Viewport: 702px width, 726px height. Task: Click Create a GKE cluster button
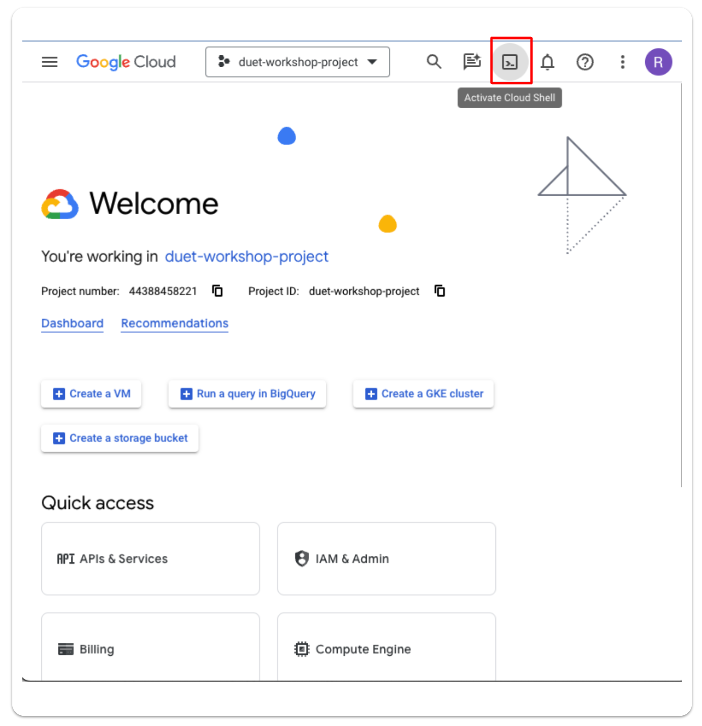(423, 394)
